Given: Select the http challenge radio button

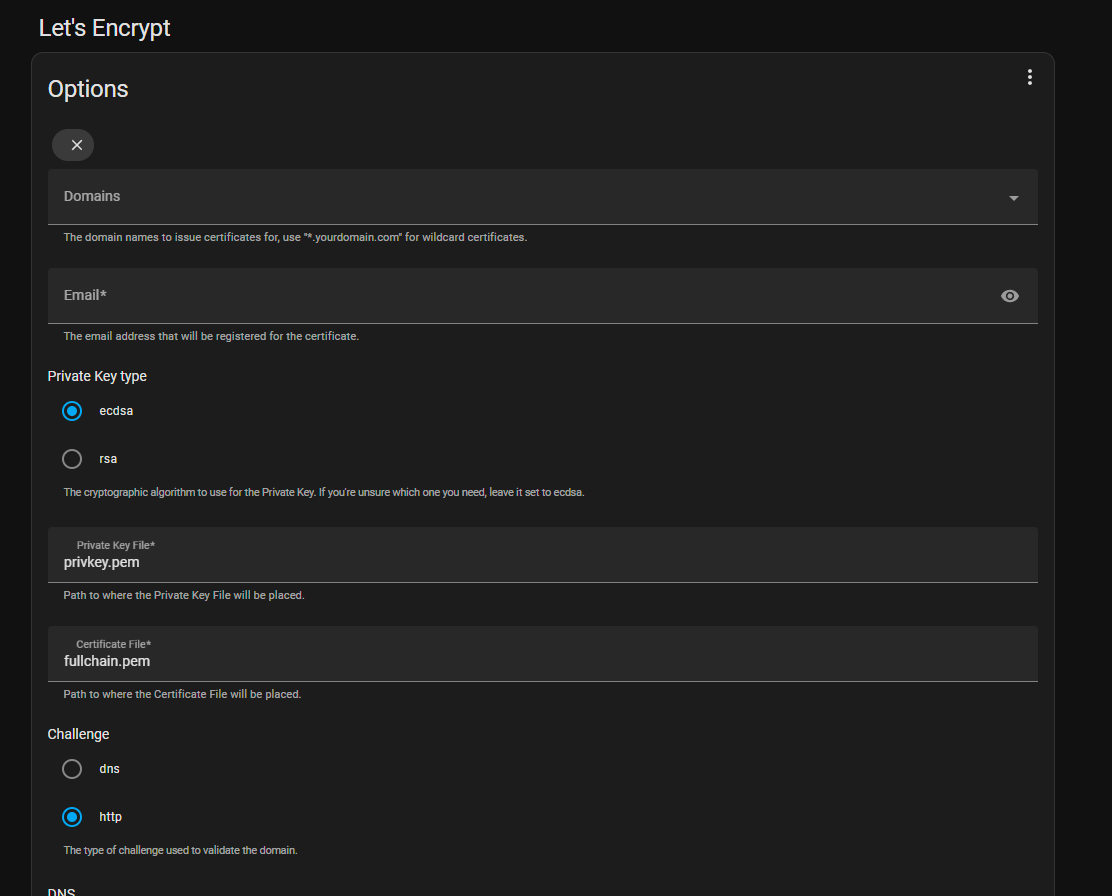Looking at the screenshot, I should point(72,817).
